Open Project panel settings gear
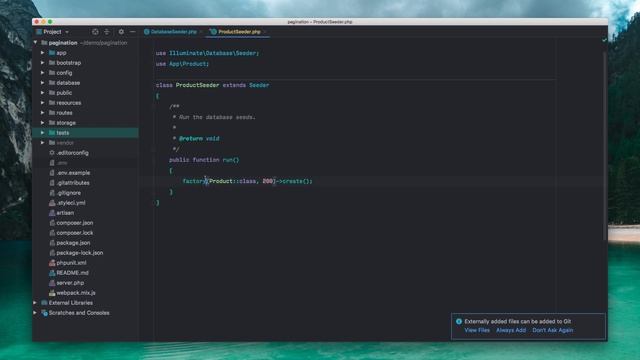The image size is (640, 360). tap(121, 32)
